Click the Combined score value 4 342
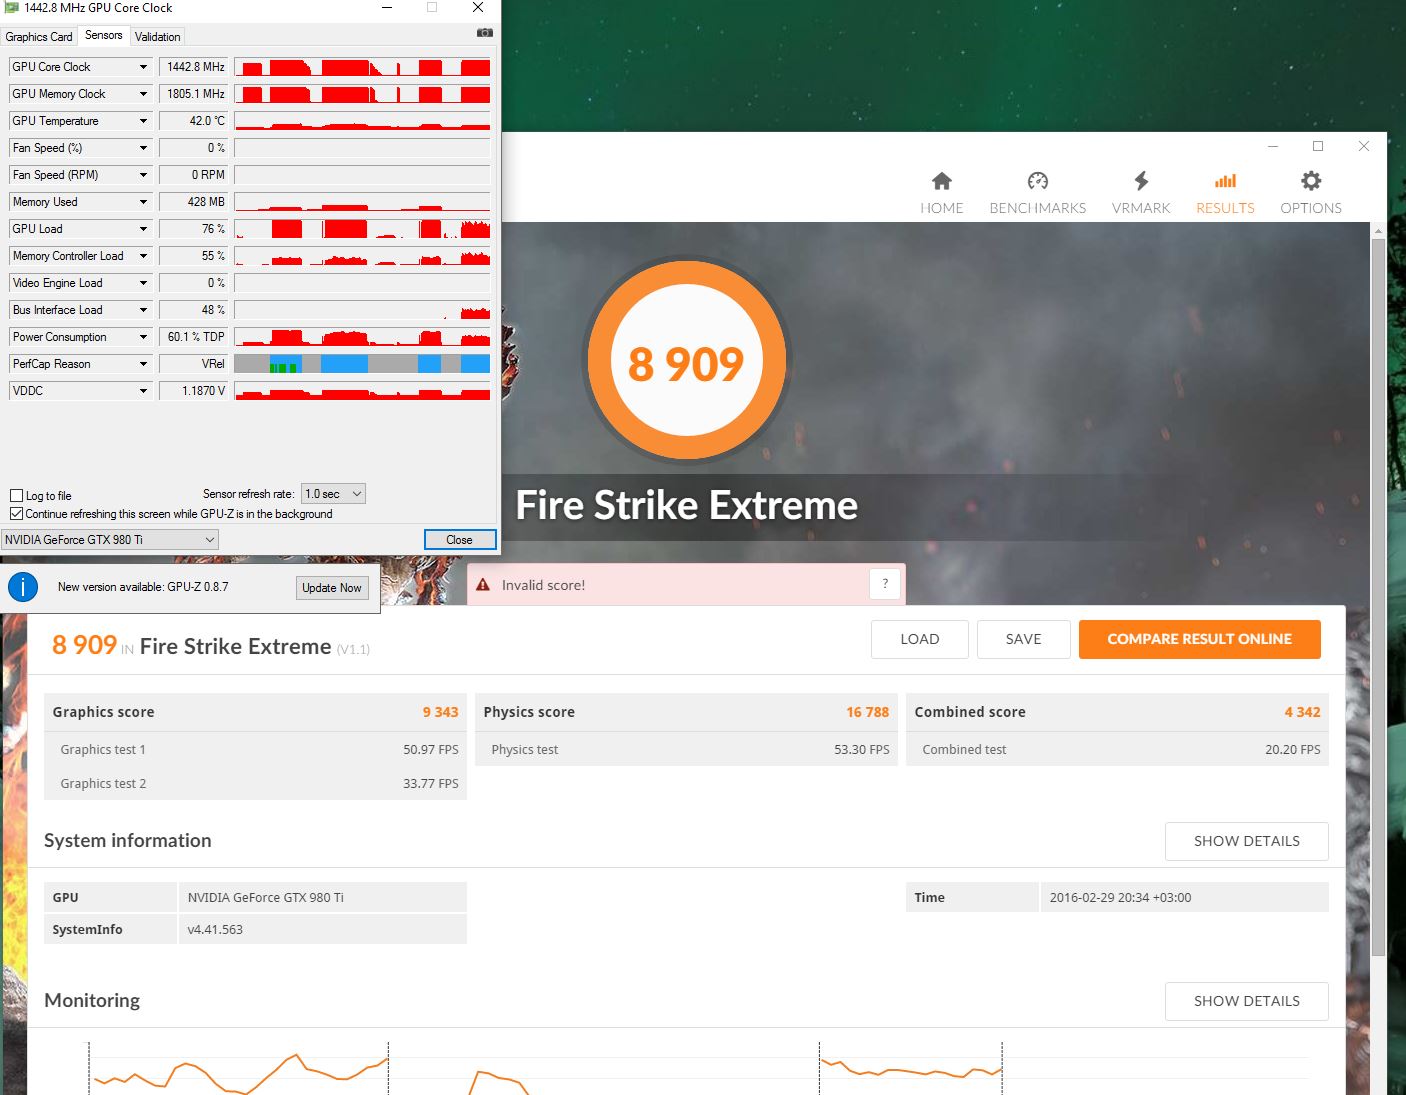This screenshot has height=1095, width=1406. point(1302,712)
